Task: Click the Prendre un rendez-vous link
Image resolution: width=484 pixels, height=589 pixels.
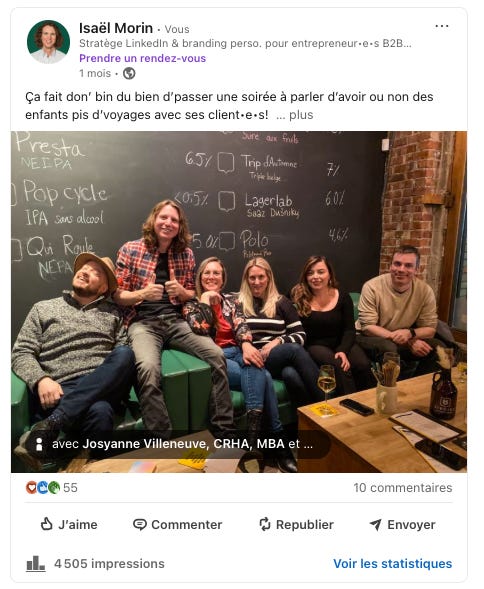Action: pyautogui.click(x=142, y=58)
